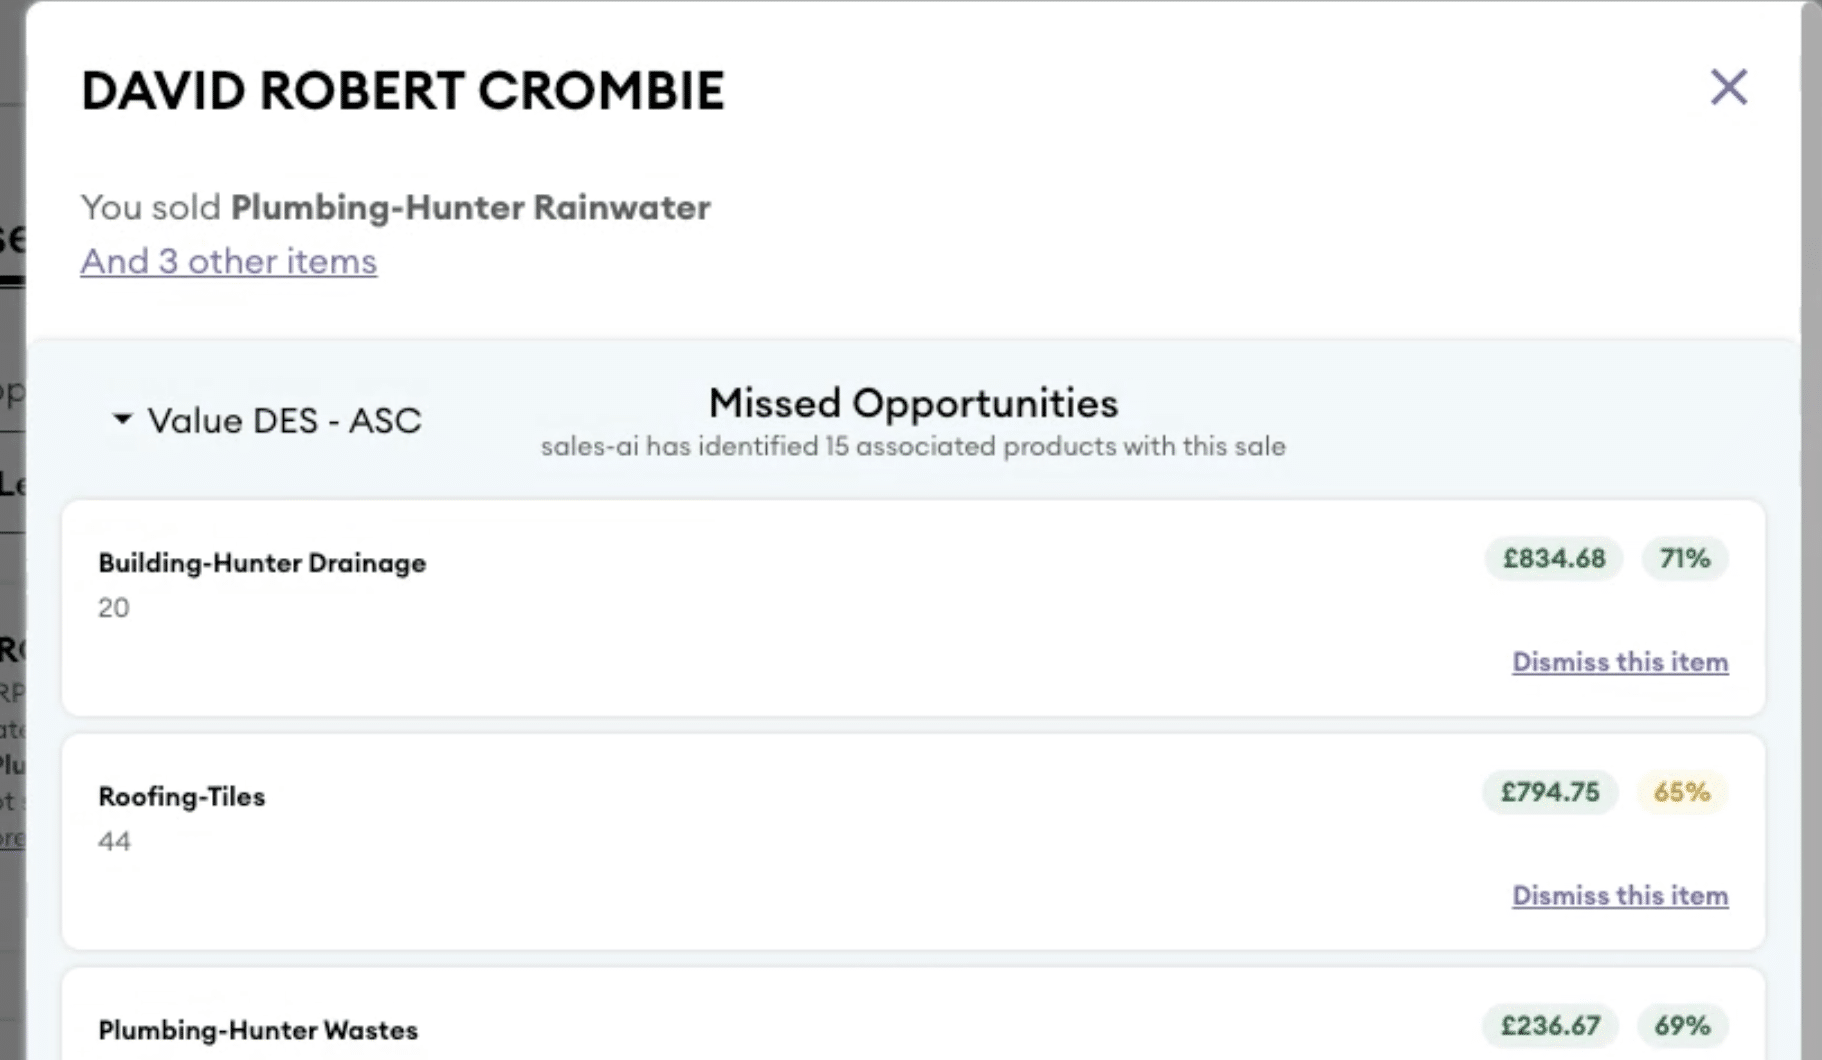
Task: Close the David Robert Crombie dialog
Action: (x=1729, y=87)
